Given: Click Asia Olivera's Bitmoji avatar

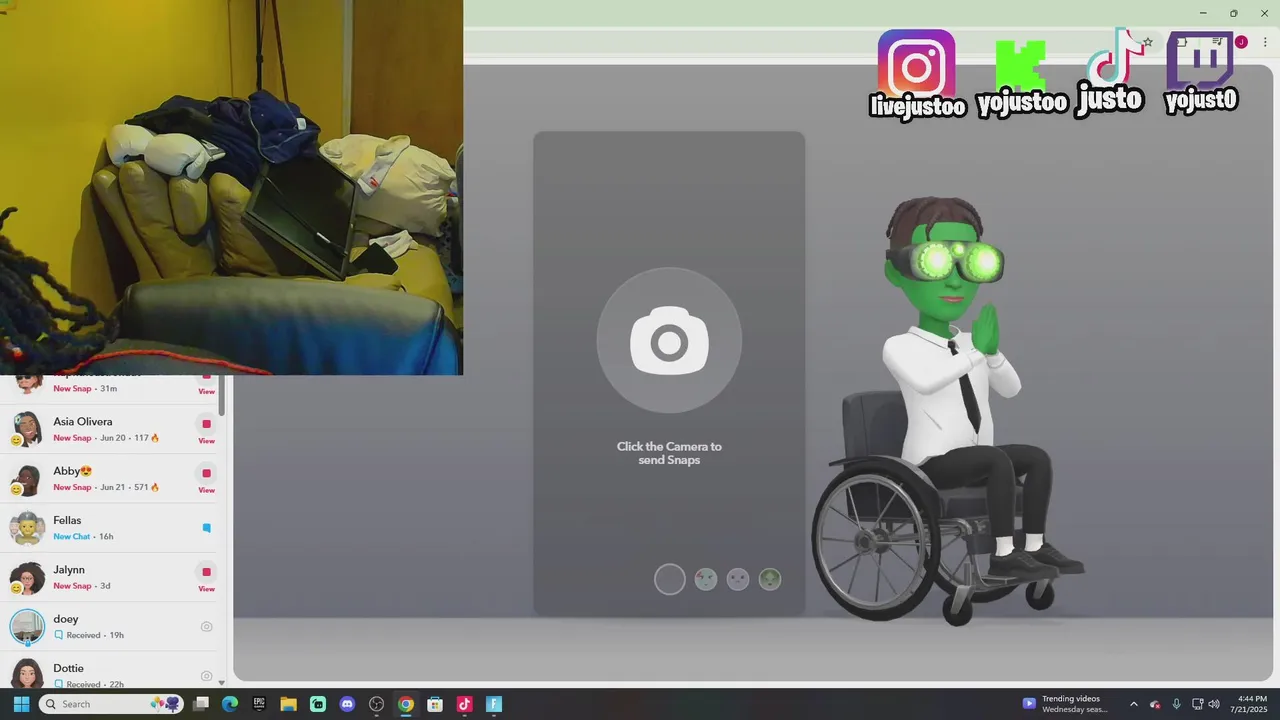Looking at the screenshot, I should pyautogui.click(x=27, y=429).
